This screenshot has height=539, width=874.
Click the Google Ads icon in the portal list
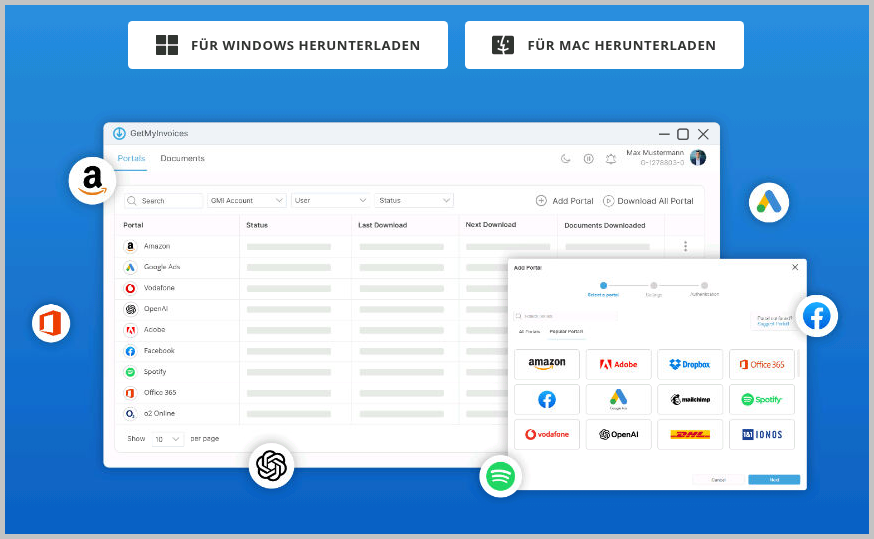(x=130, y=267)
